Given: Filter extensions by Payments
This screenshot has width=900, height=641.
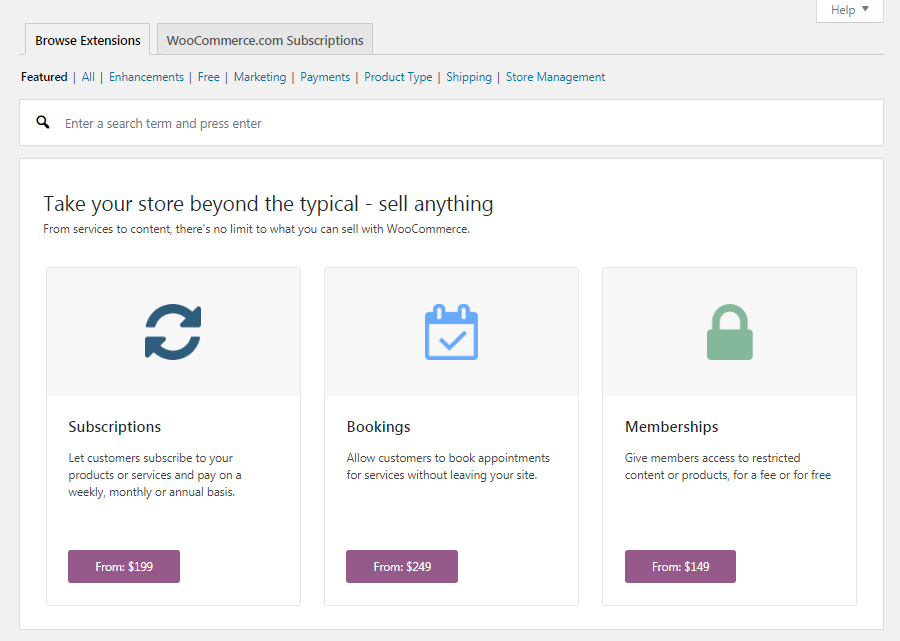Looking at the screenshot, I should (x=325, y=76).
